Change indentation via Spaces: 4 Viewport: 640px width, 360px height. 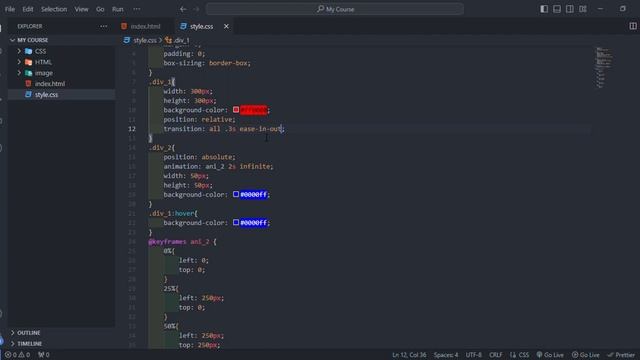446,355
